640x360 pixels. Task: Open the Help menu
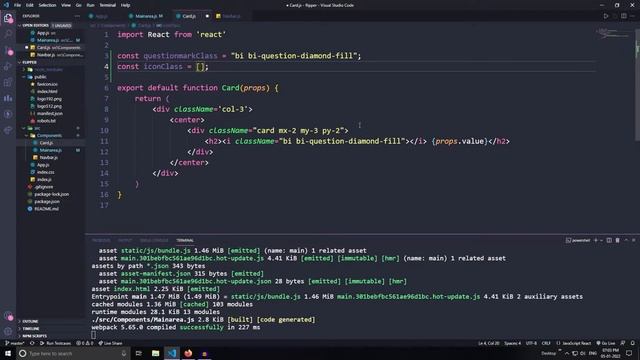[x=125, y=5]
